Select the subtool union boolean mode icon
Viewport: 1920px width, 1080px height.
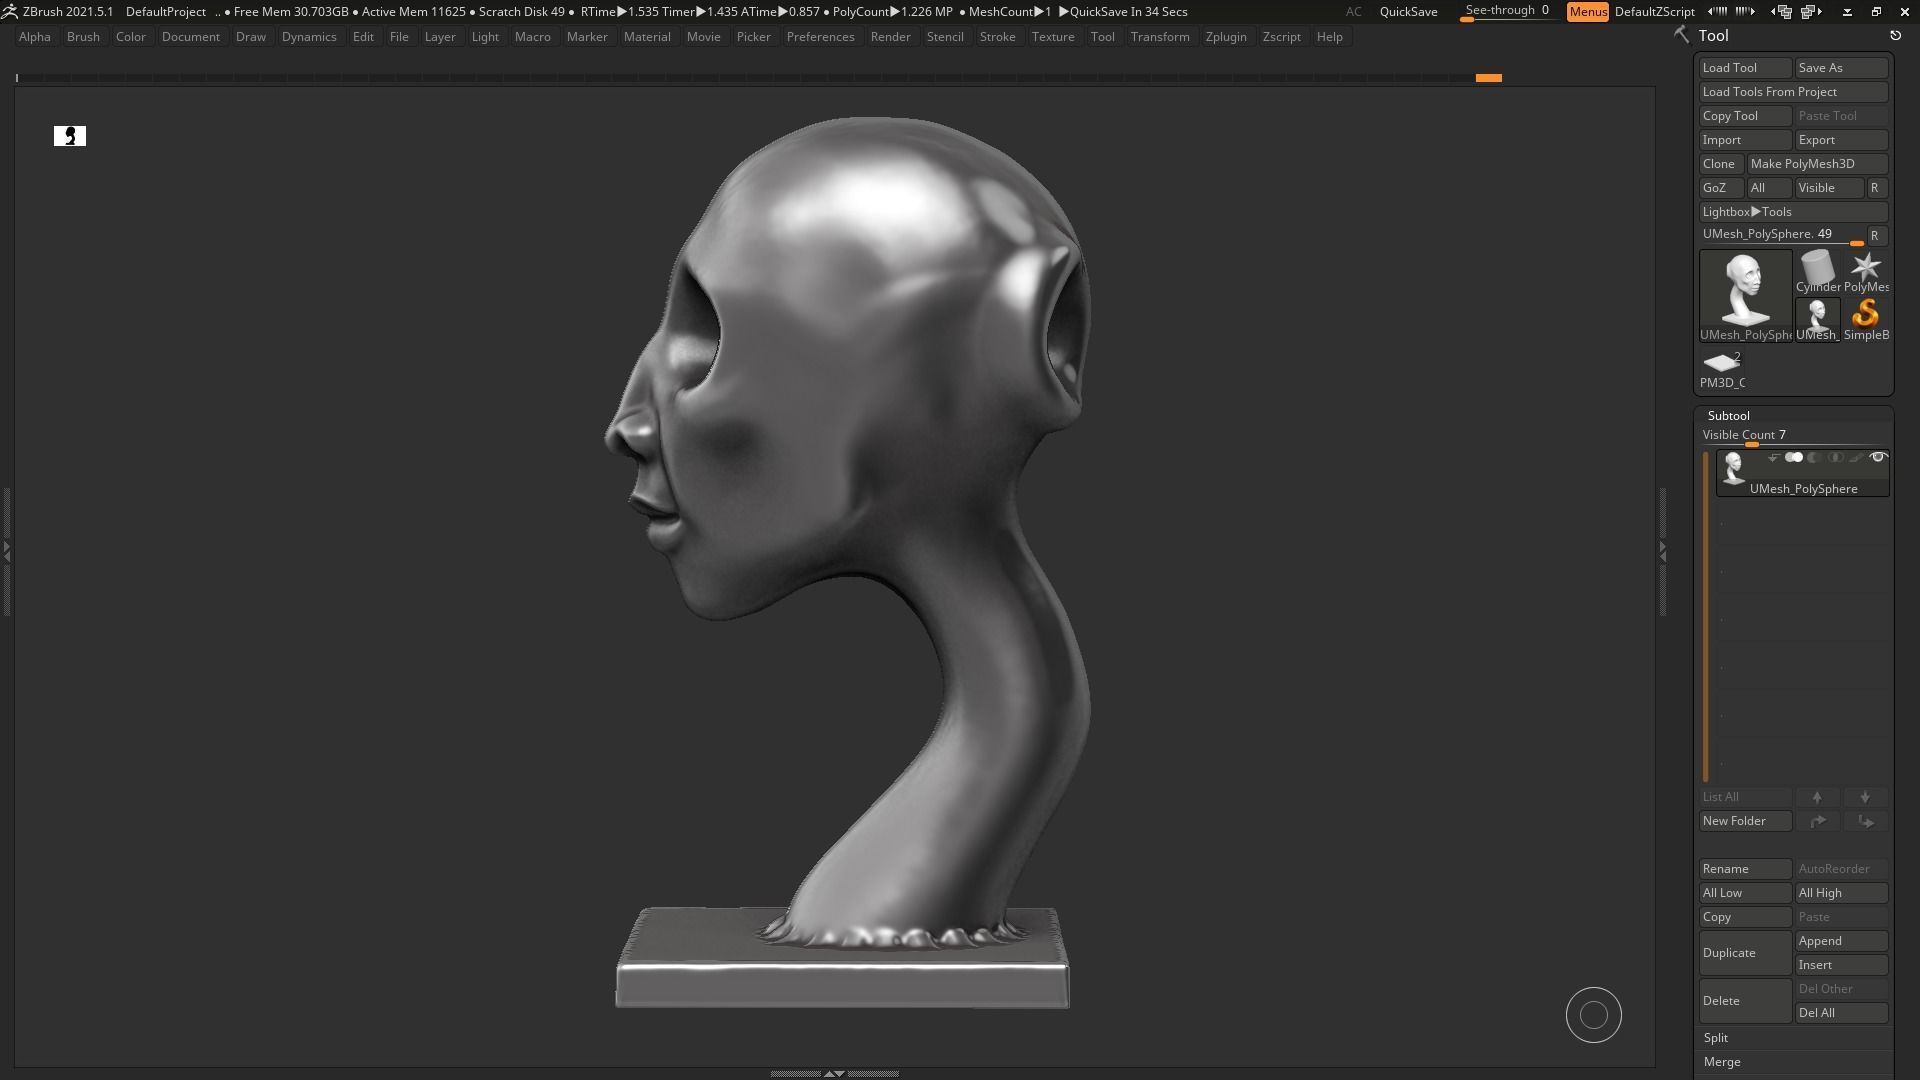pyautogui.click(x=1794, y=458)
